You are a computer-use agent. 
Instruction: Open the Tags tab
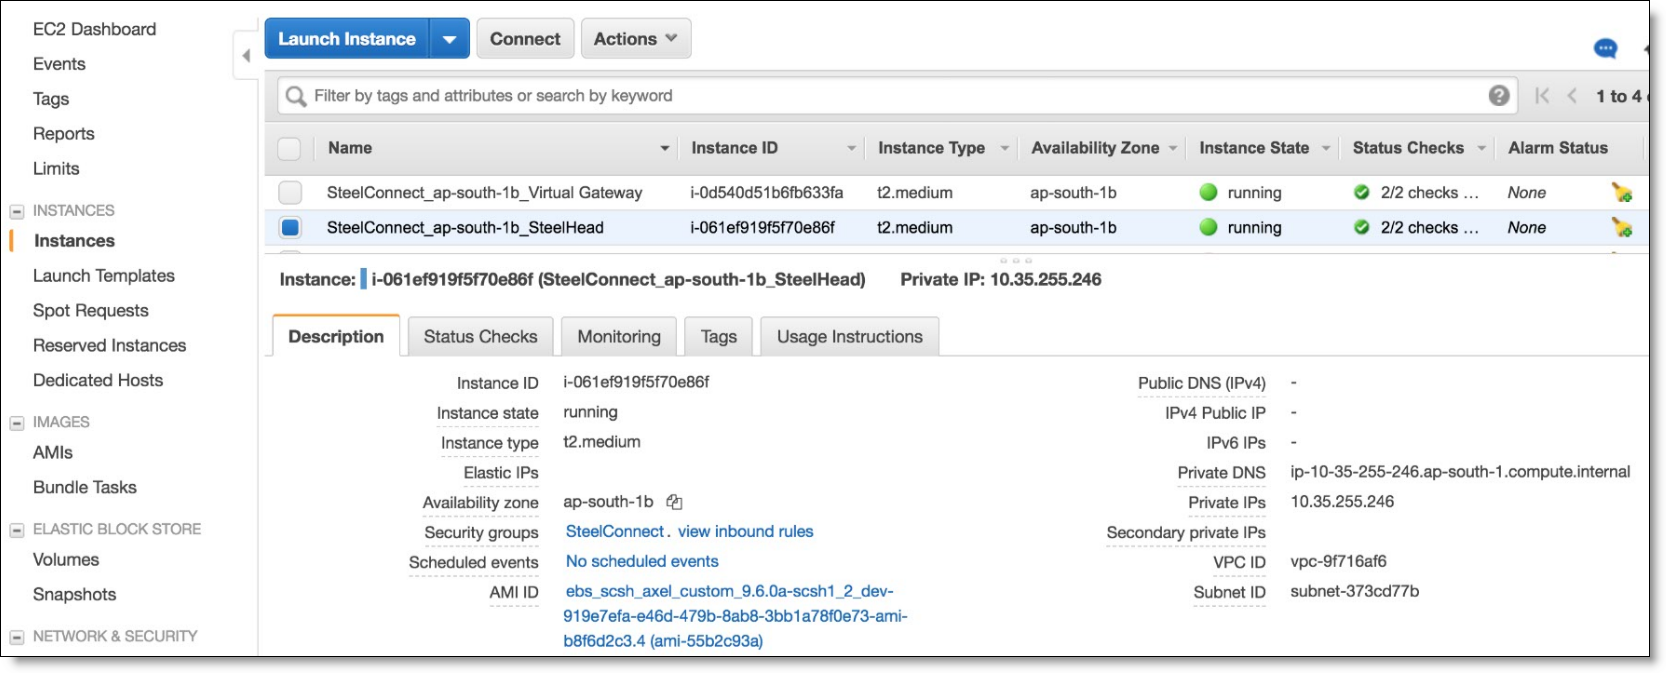[718, 336]
